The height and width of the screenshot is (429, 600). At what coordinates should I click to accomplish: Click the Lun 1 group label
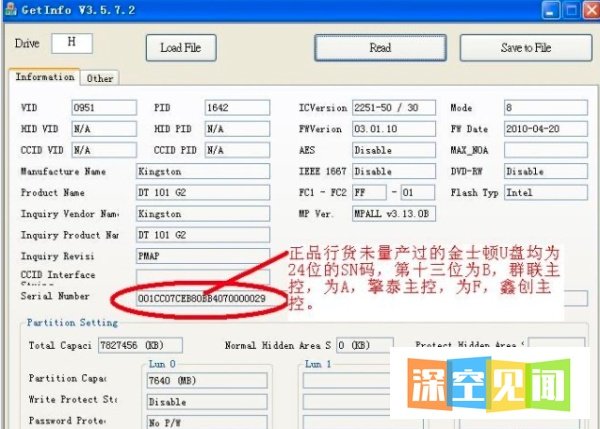click(318, 364)
